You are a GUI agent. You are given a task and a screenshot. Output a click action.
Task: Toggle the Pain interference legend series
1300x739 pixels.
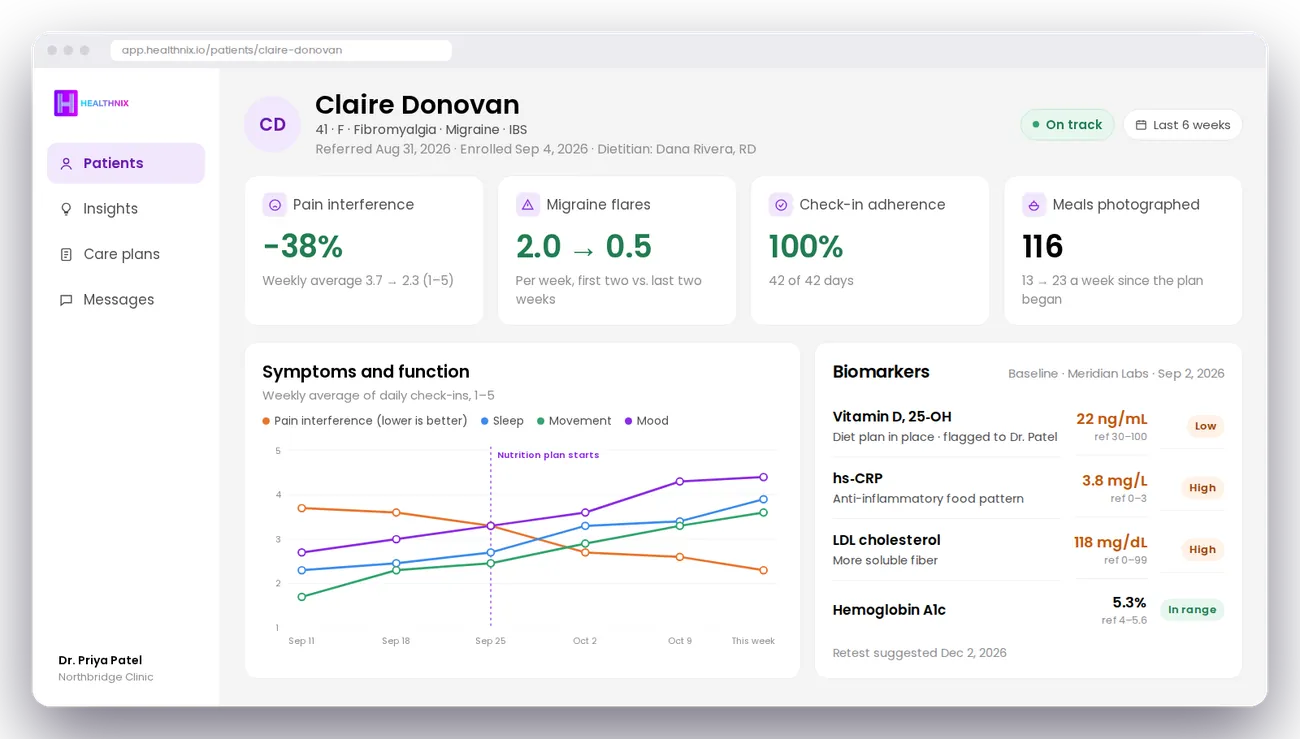pyautogui.click(x=365, y=421)
